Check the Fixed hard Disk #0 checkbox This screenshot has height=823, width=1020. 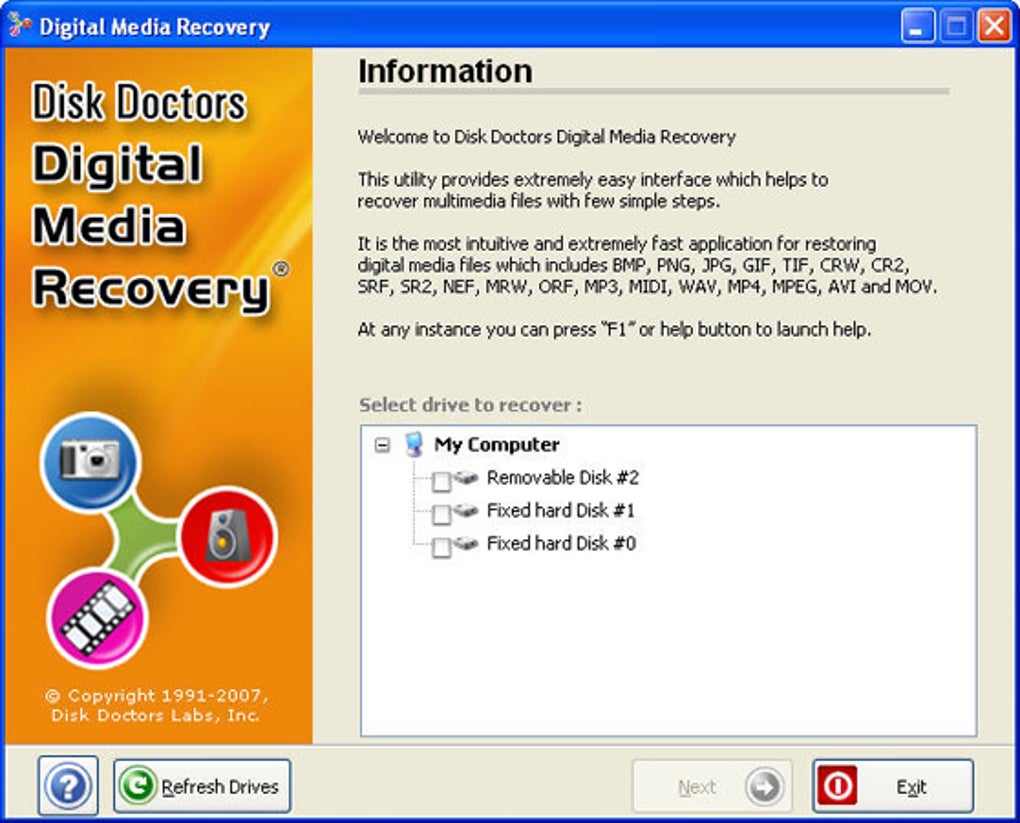click(441, 548)
